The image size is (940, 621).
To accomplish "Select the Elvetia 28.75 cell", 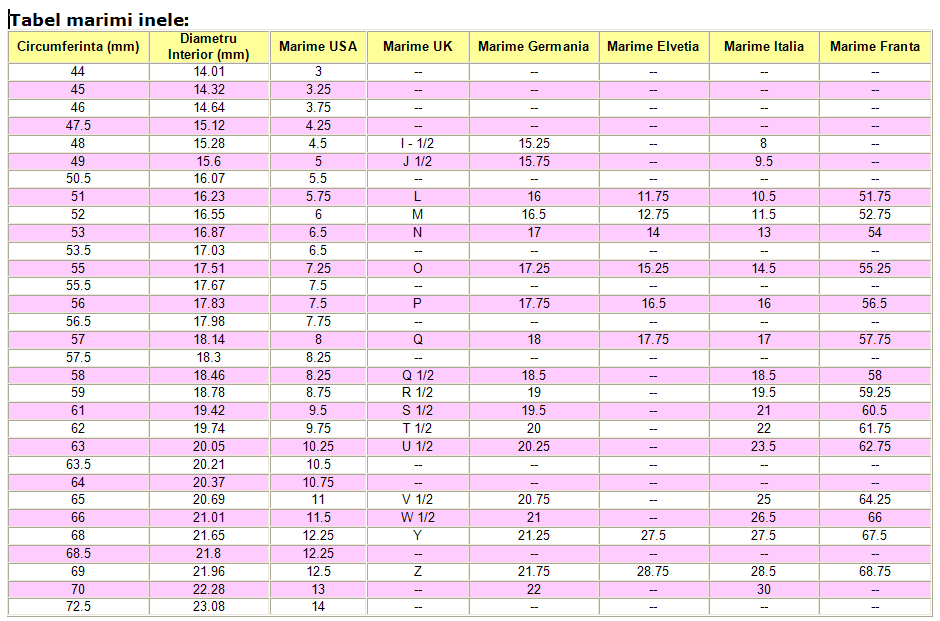I will click(653, 572).
